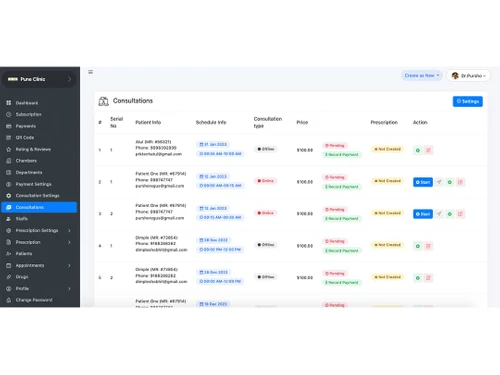This screenshot has width=500, height=375.
Task: Open the Pune Clinic switcher chevron
Action: [69, 79]
